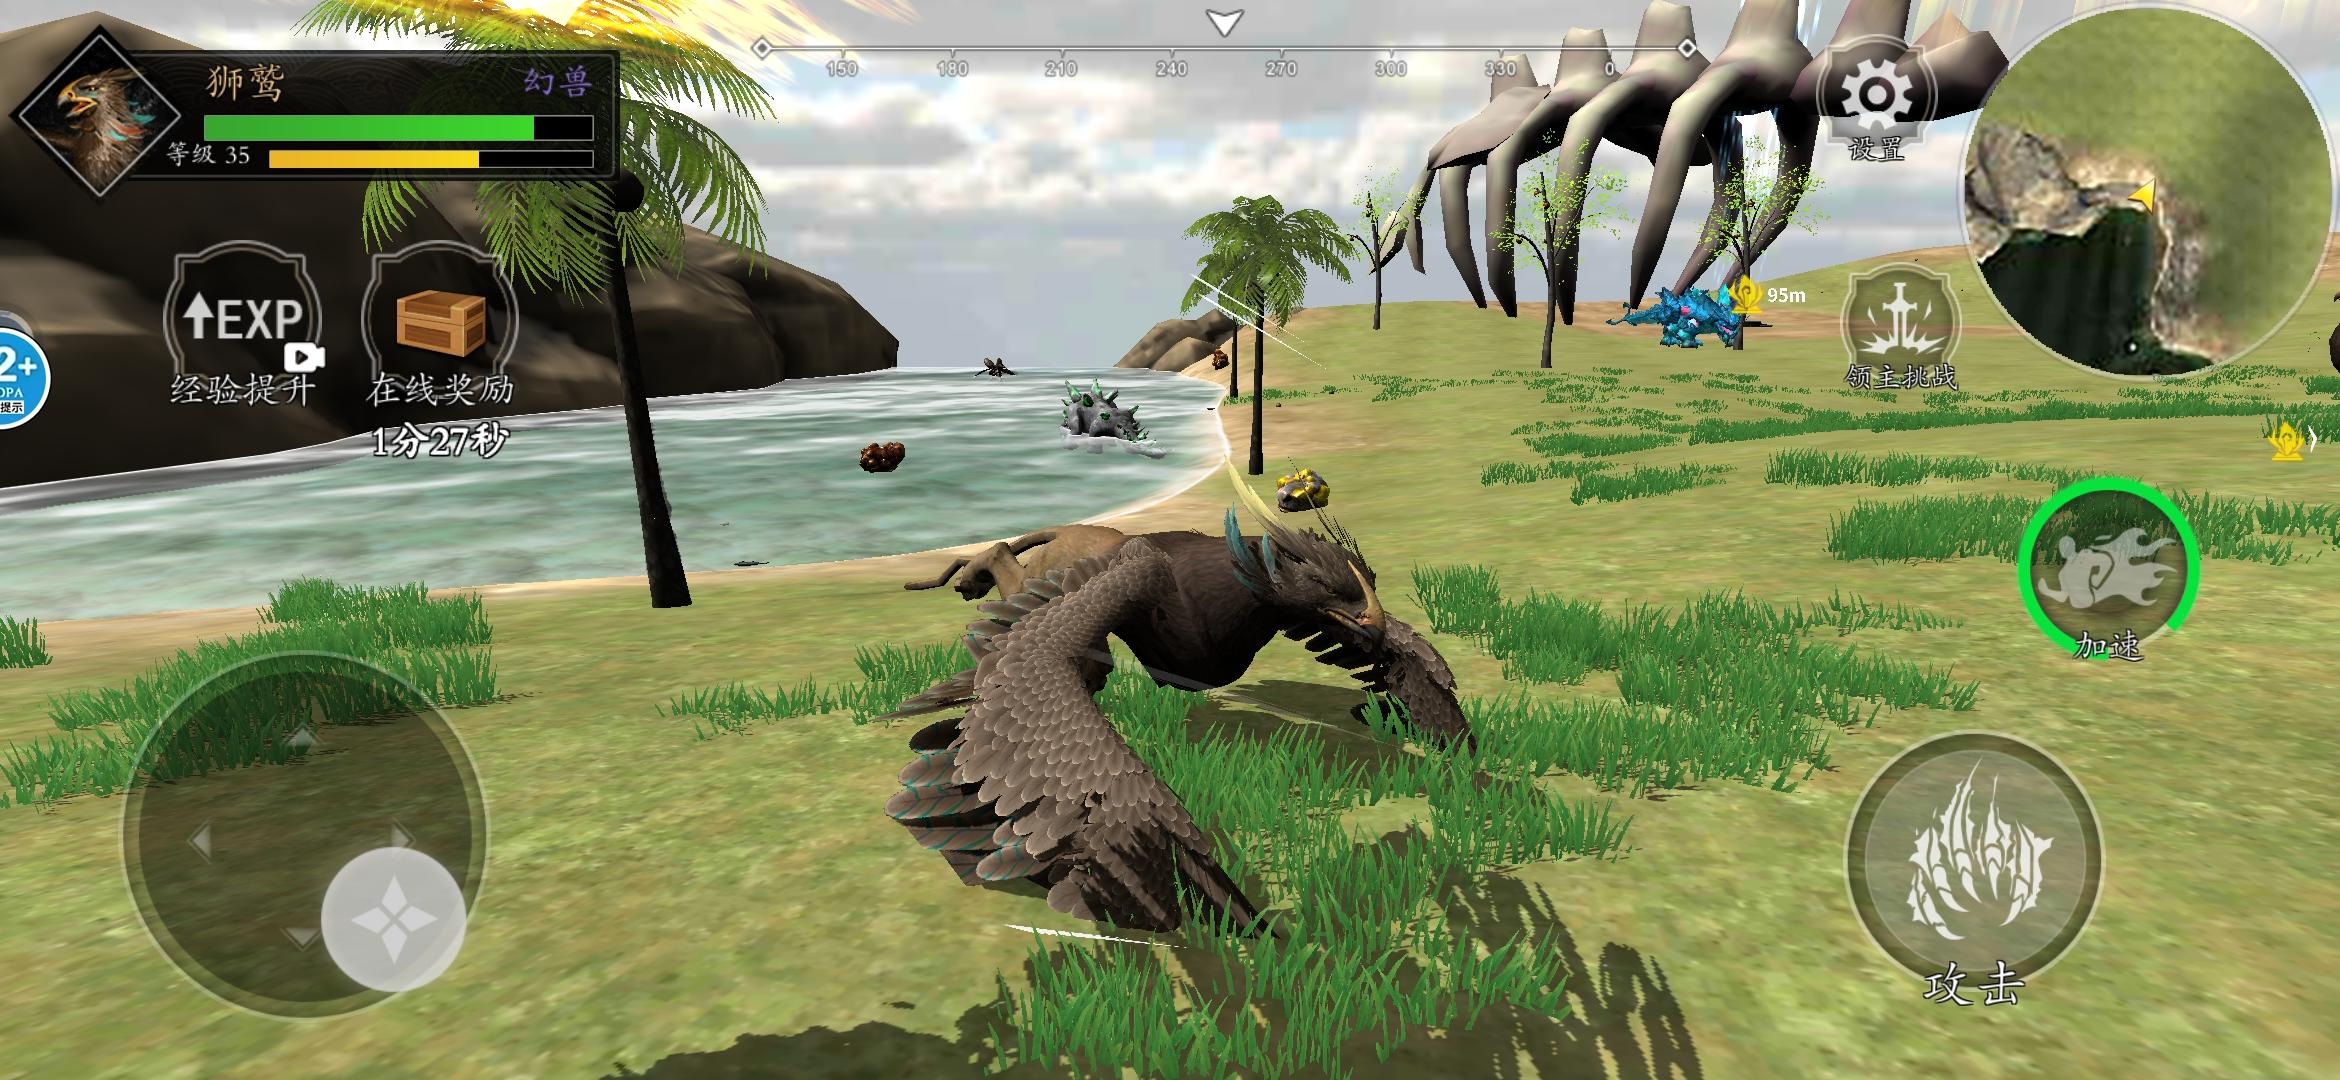
Task: Tap the 等级 35 level text
Action: click(x=209, y=155)
